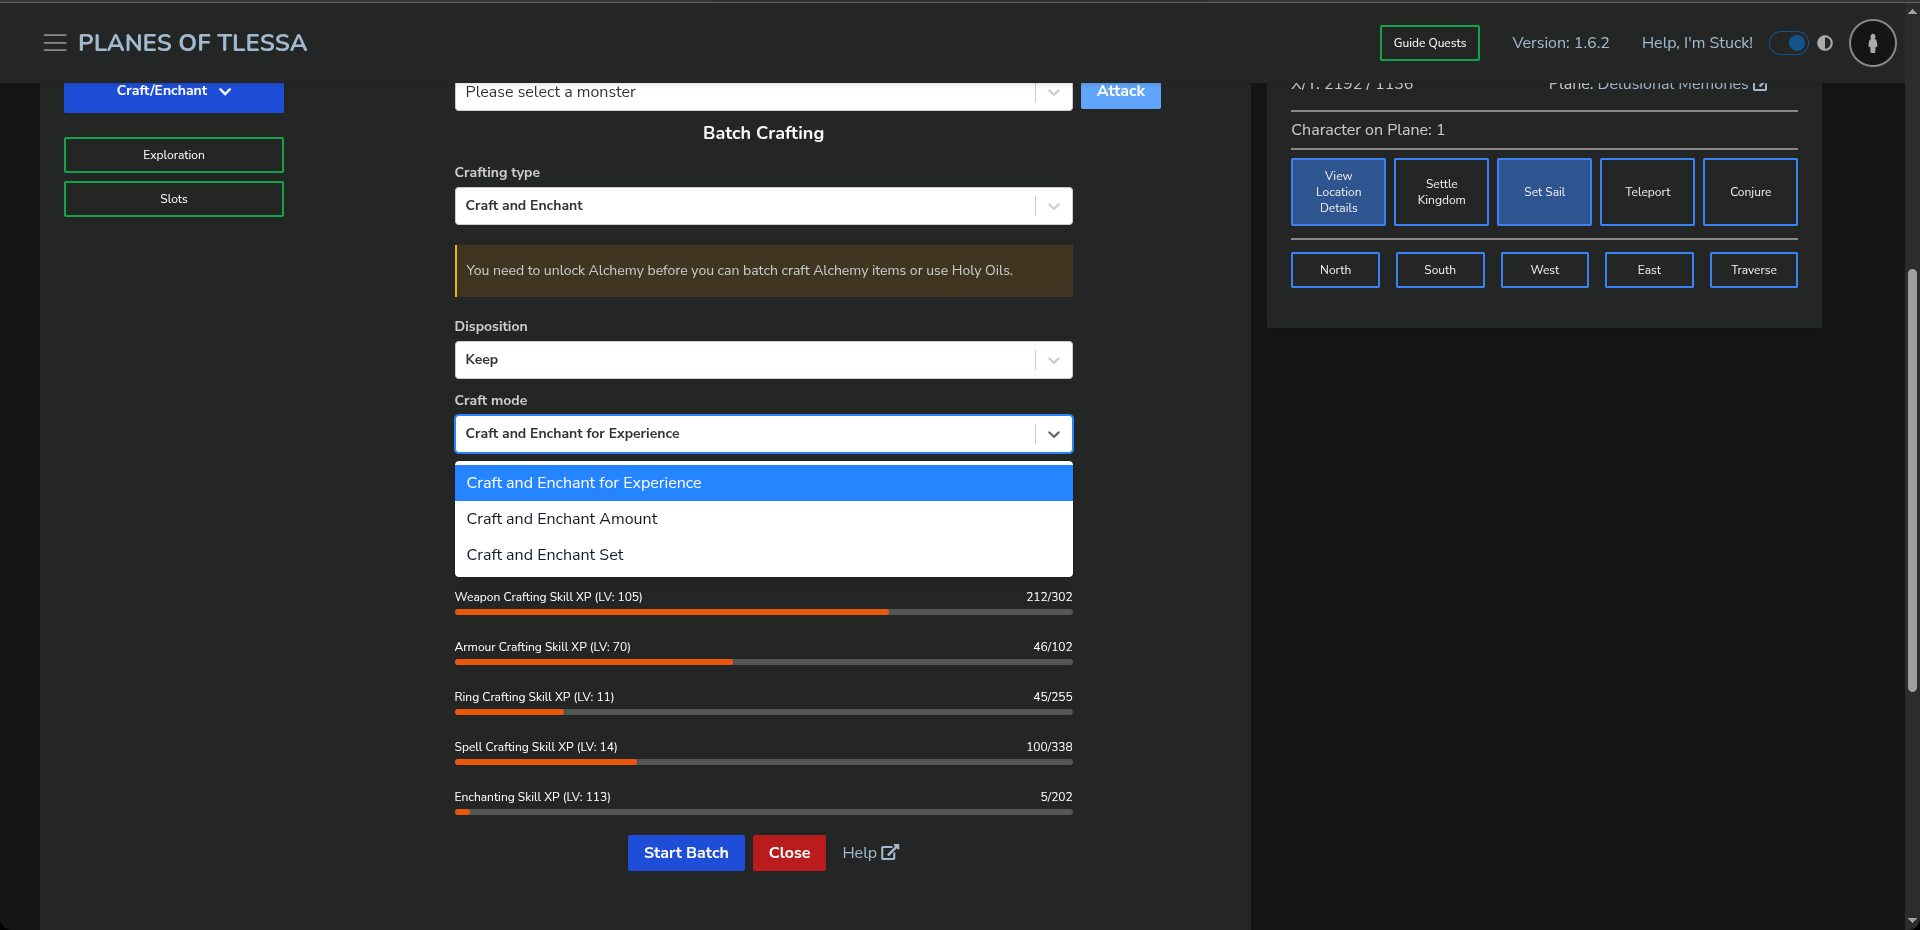The image size is (1920, 930).
Task: Select Craft and Enchant Amount option
Action: (x=763, y=519)
